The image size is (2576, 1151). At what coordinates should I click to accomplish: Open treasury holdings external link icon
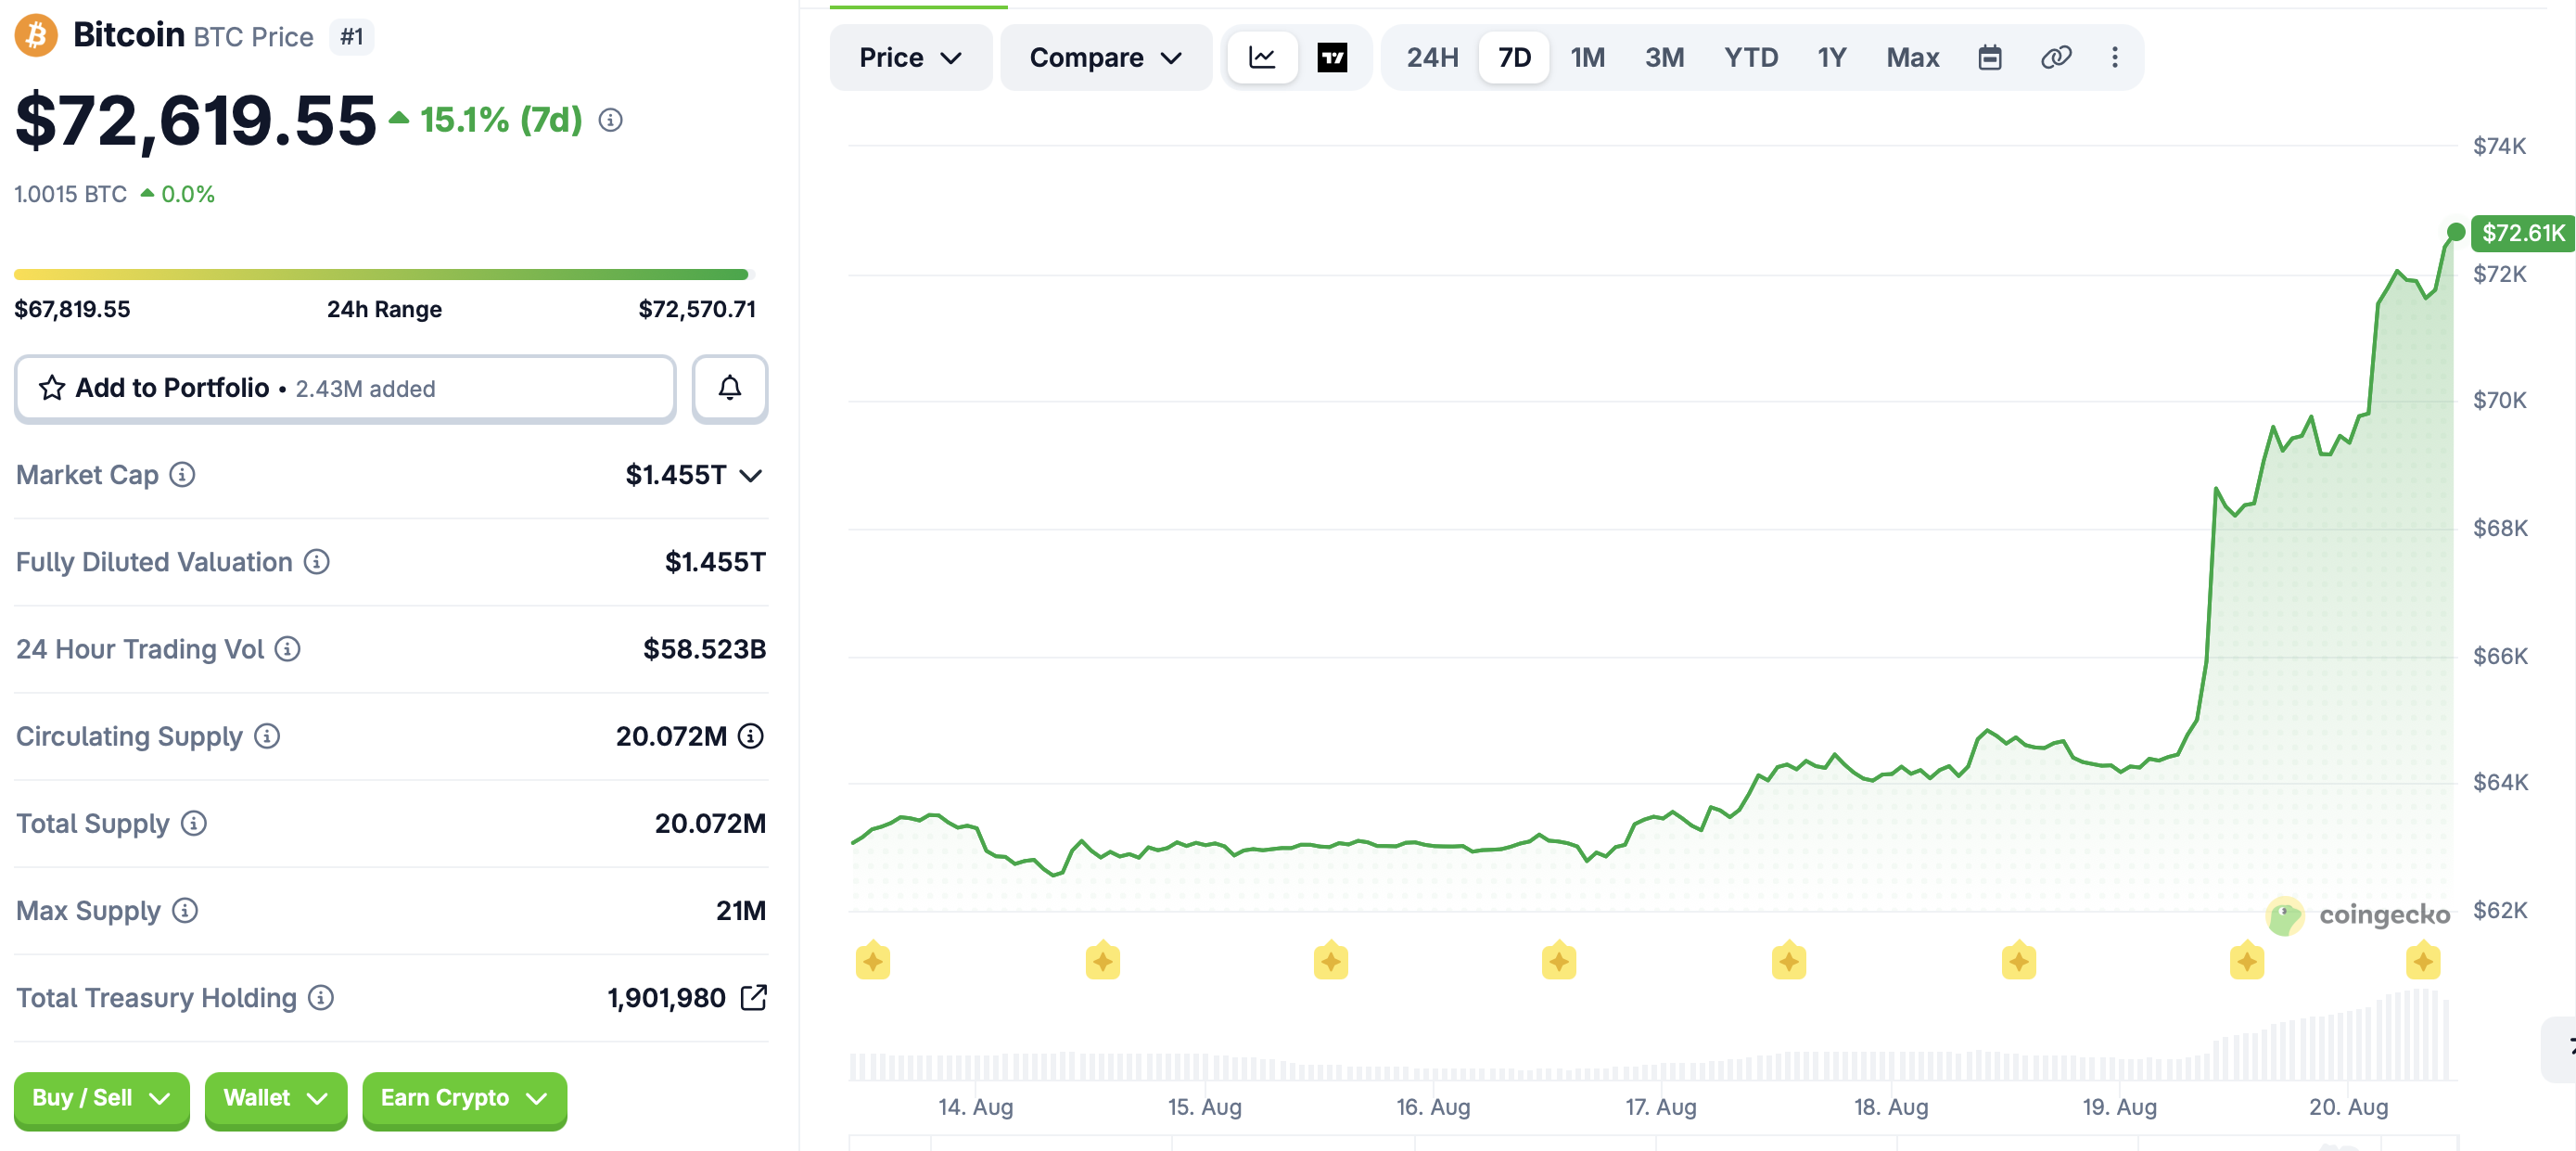753,997
